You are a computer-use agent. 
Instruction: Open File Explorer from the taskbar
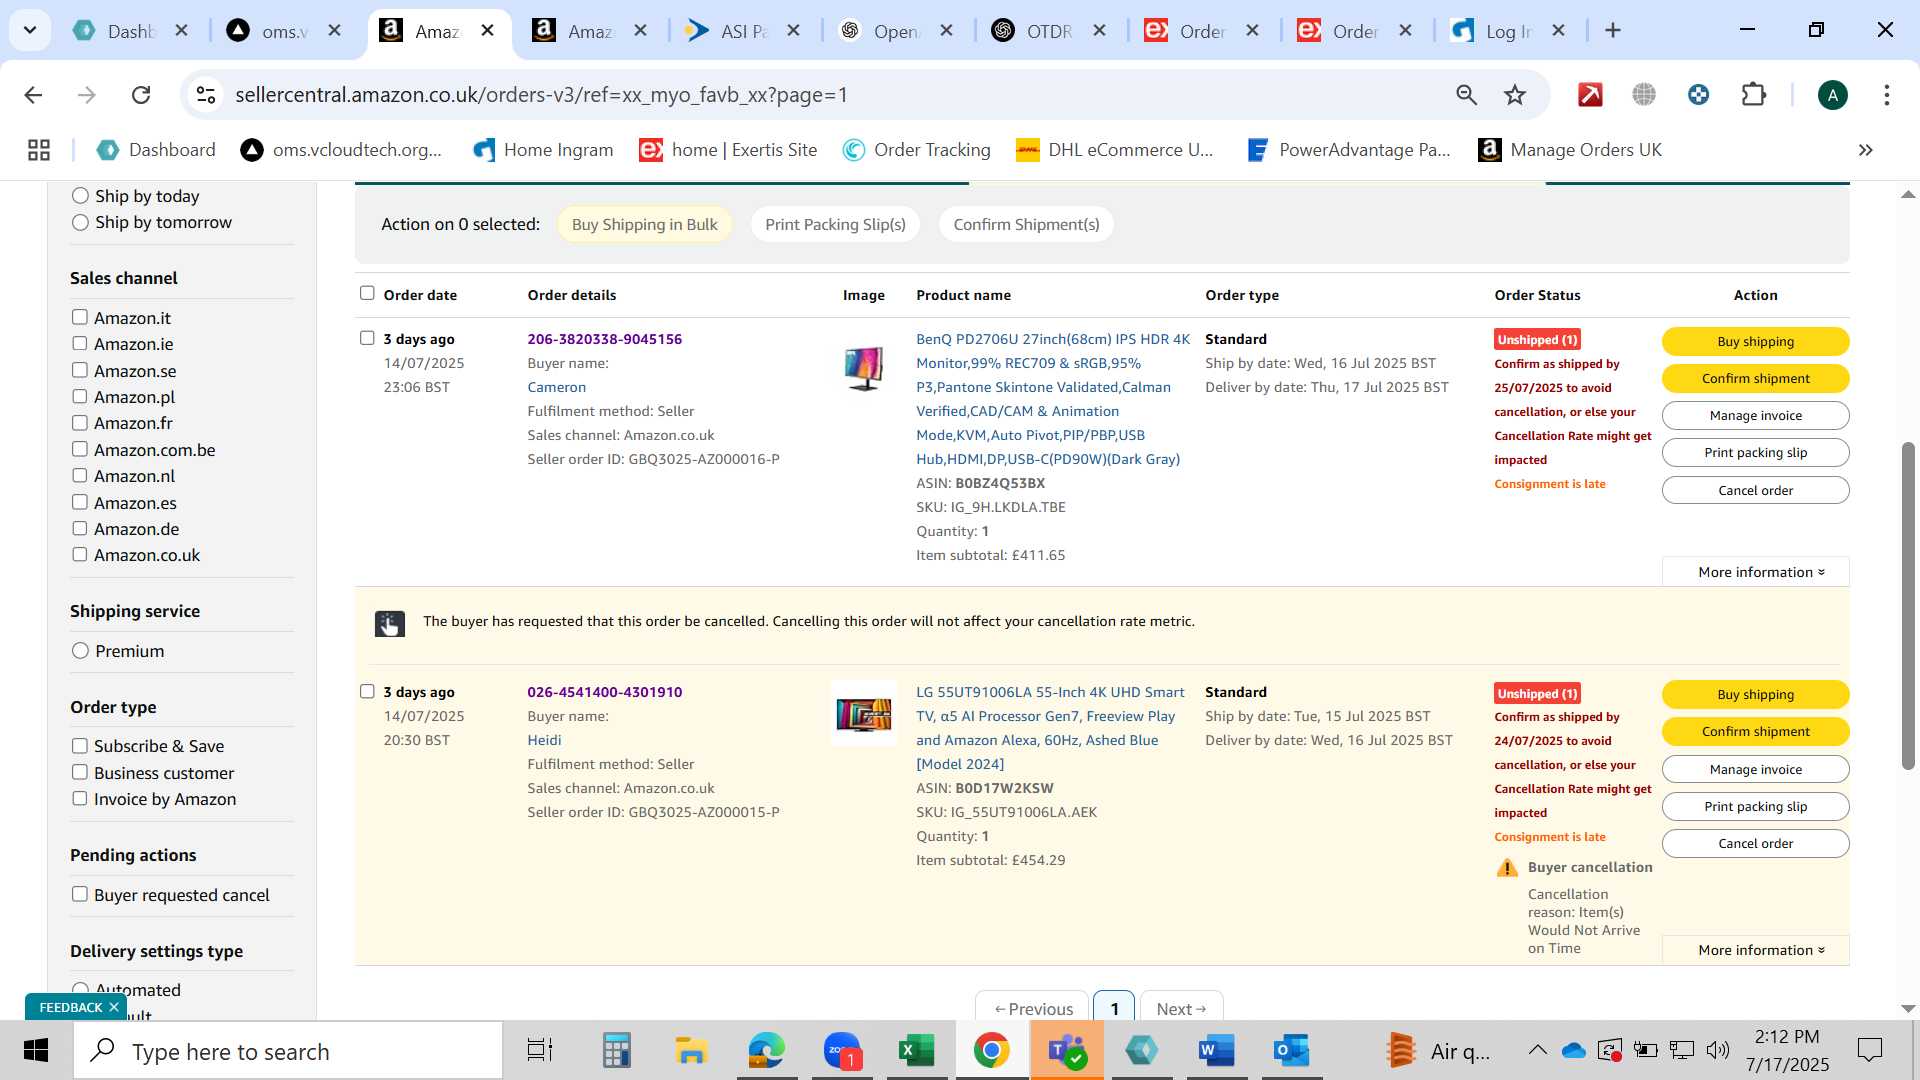691,1051
